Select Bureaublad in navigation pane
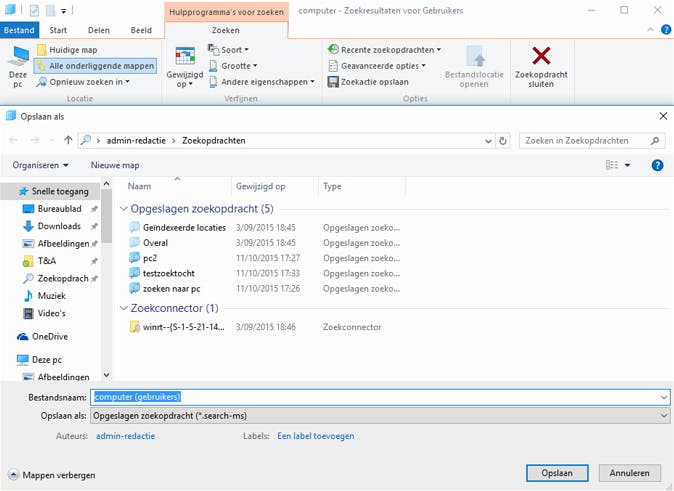The image size is (674, 491). (59, 209)
